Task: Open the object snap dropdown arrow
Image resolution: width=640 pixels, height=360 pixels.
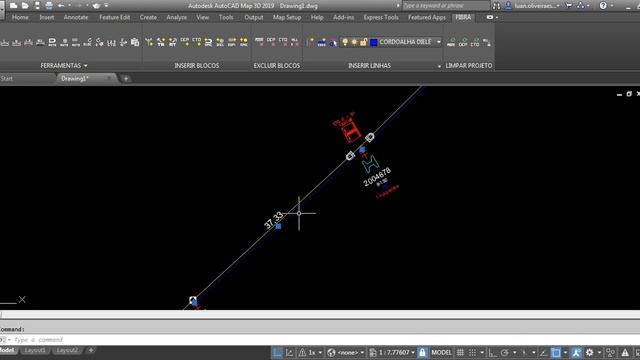Action: (565, 352)
